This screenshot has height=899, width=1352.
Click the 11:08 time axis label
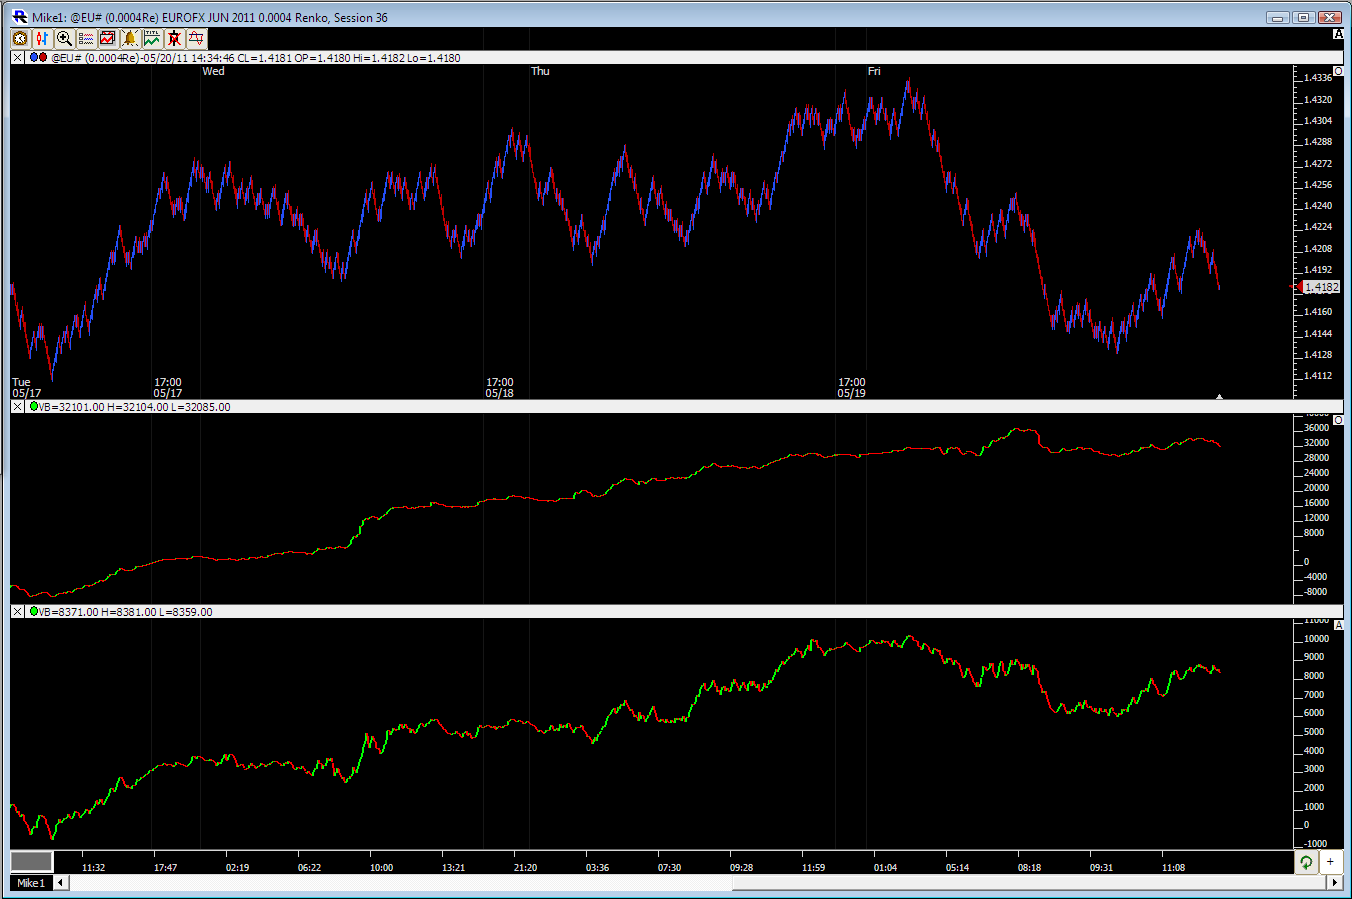[1173, 868]
